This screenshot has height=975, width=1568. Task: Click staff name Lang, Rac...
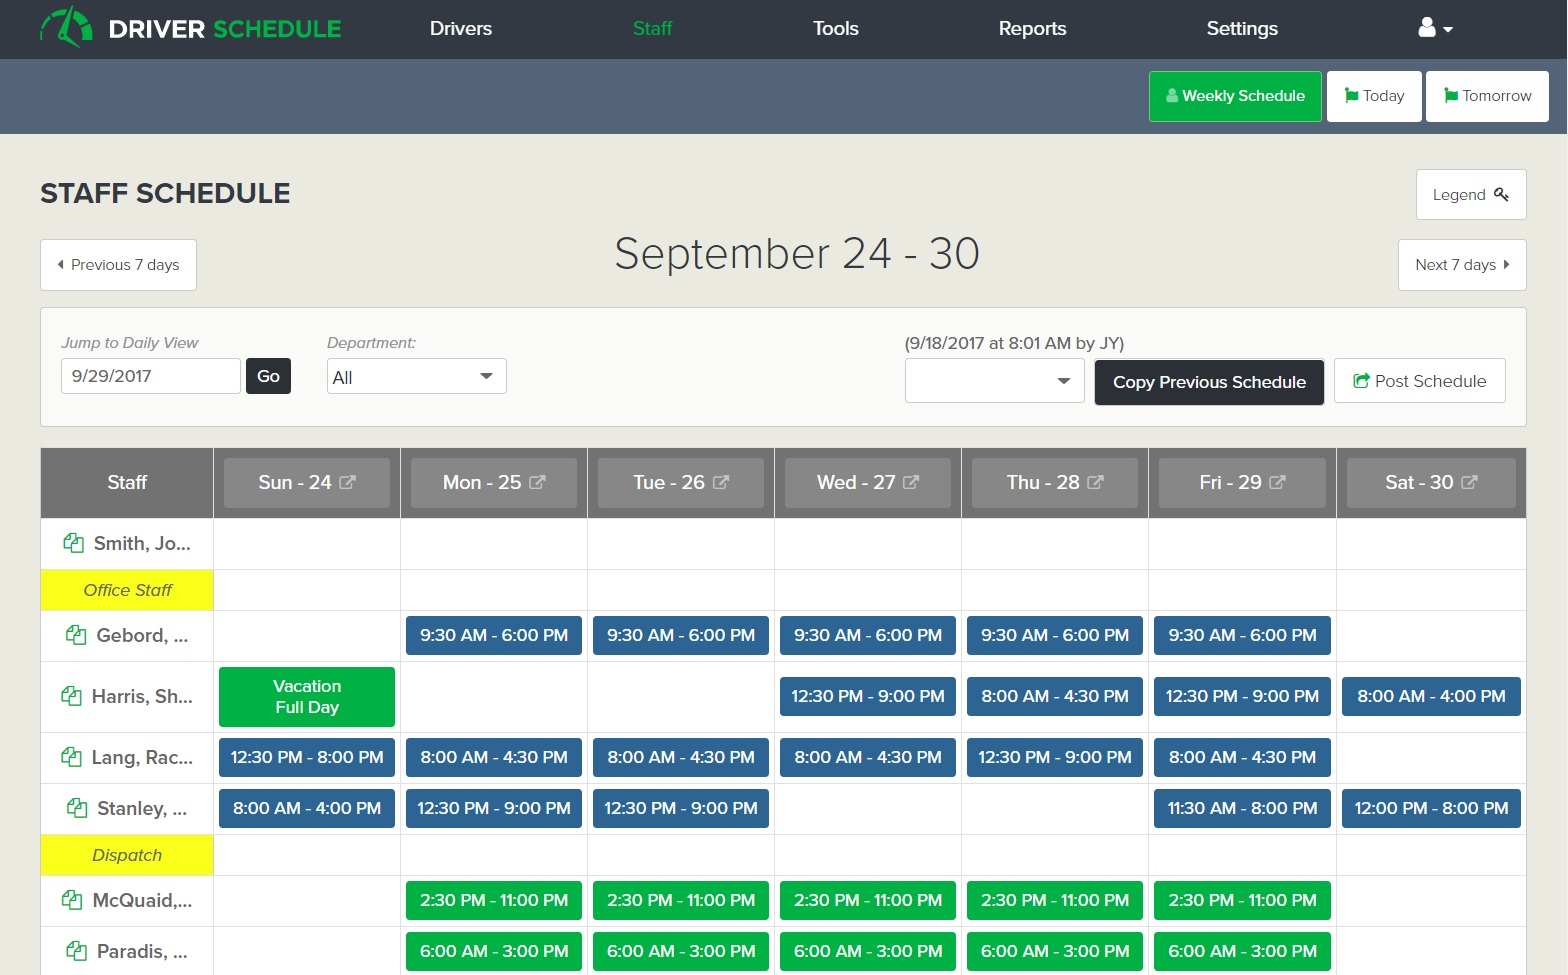pyautogui.click(x=142, y=757)
